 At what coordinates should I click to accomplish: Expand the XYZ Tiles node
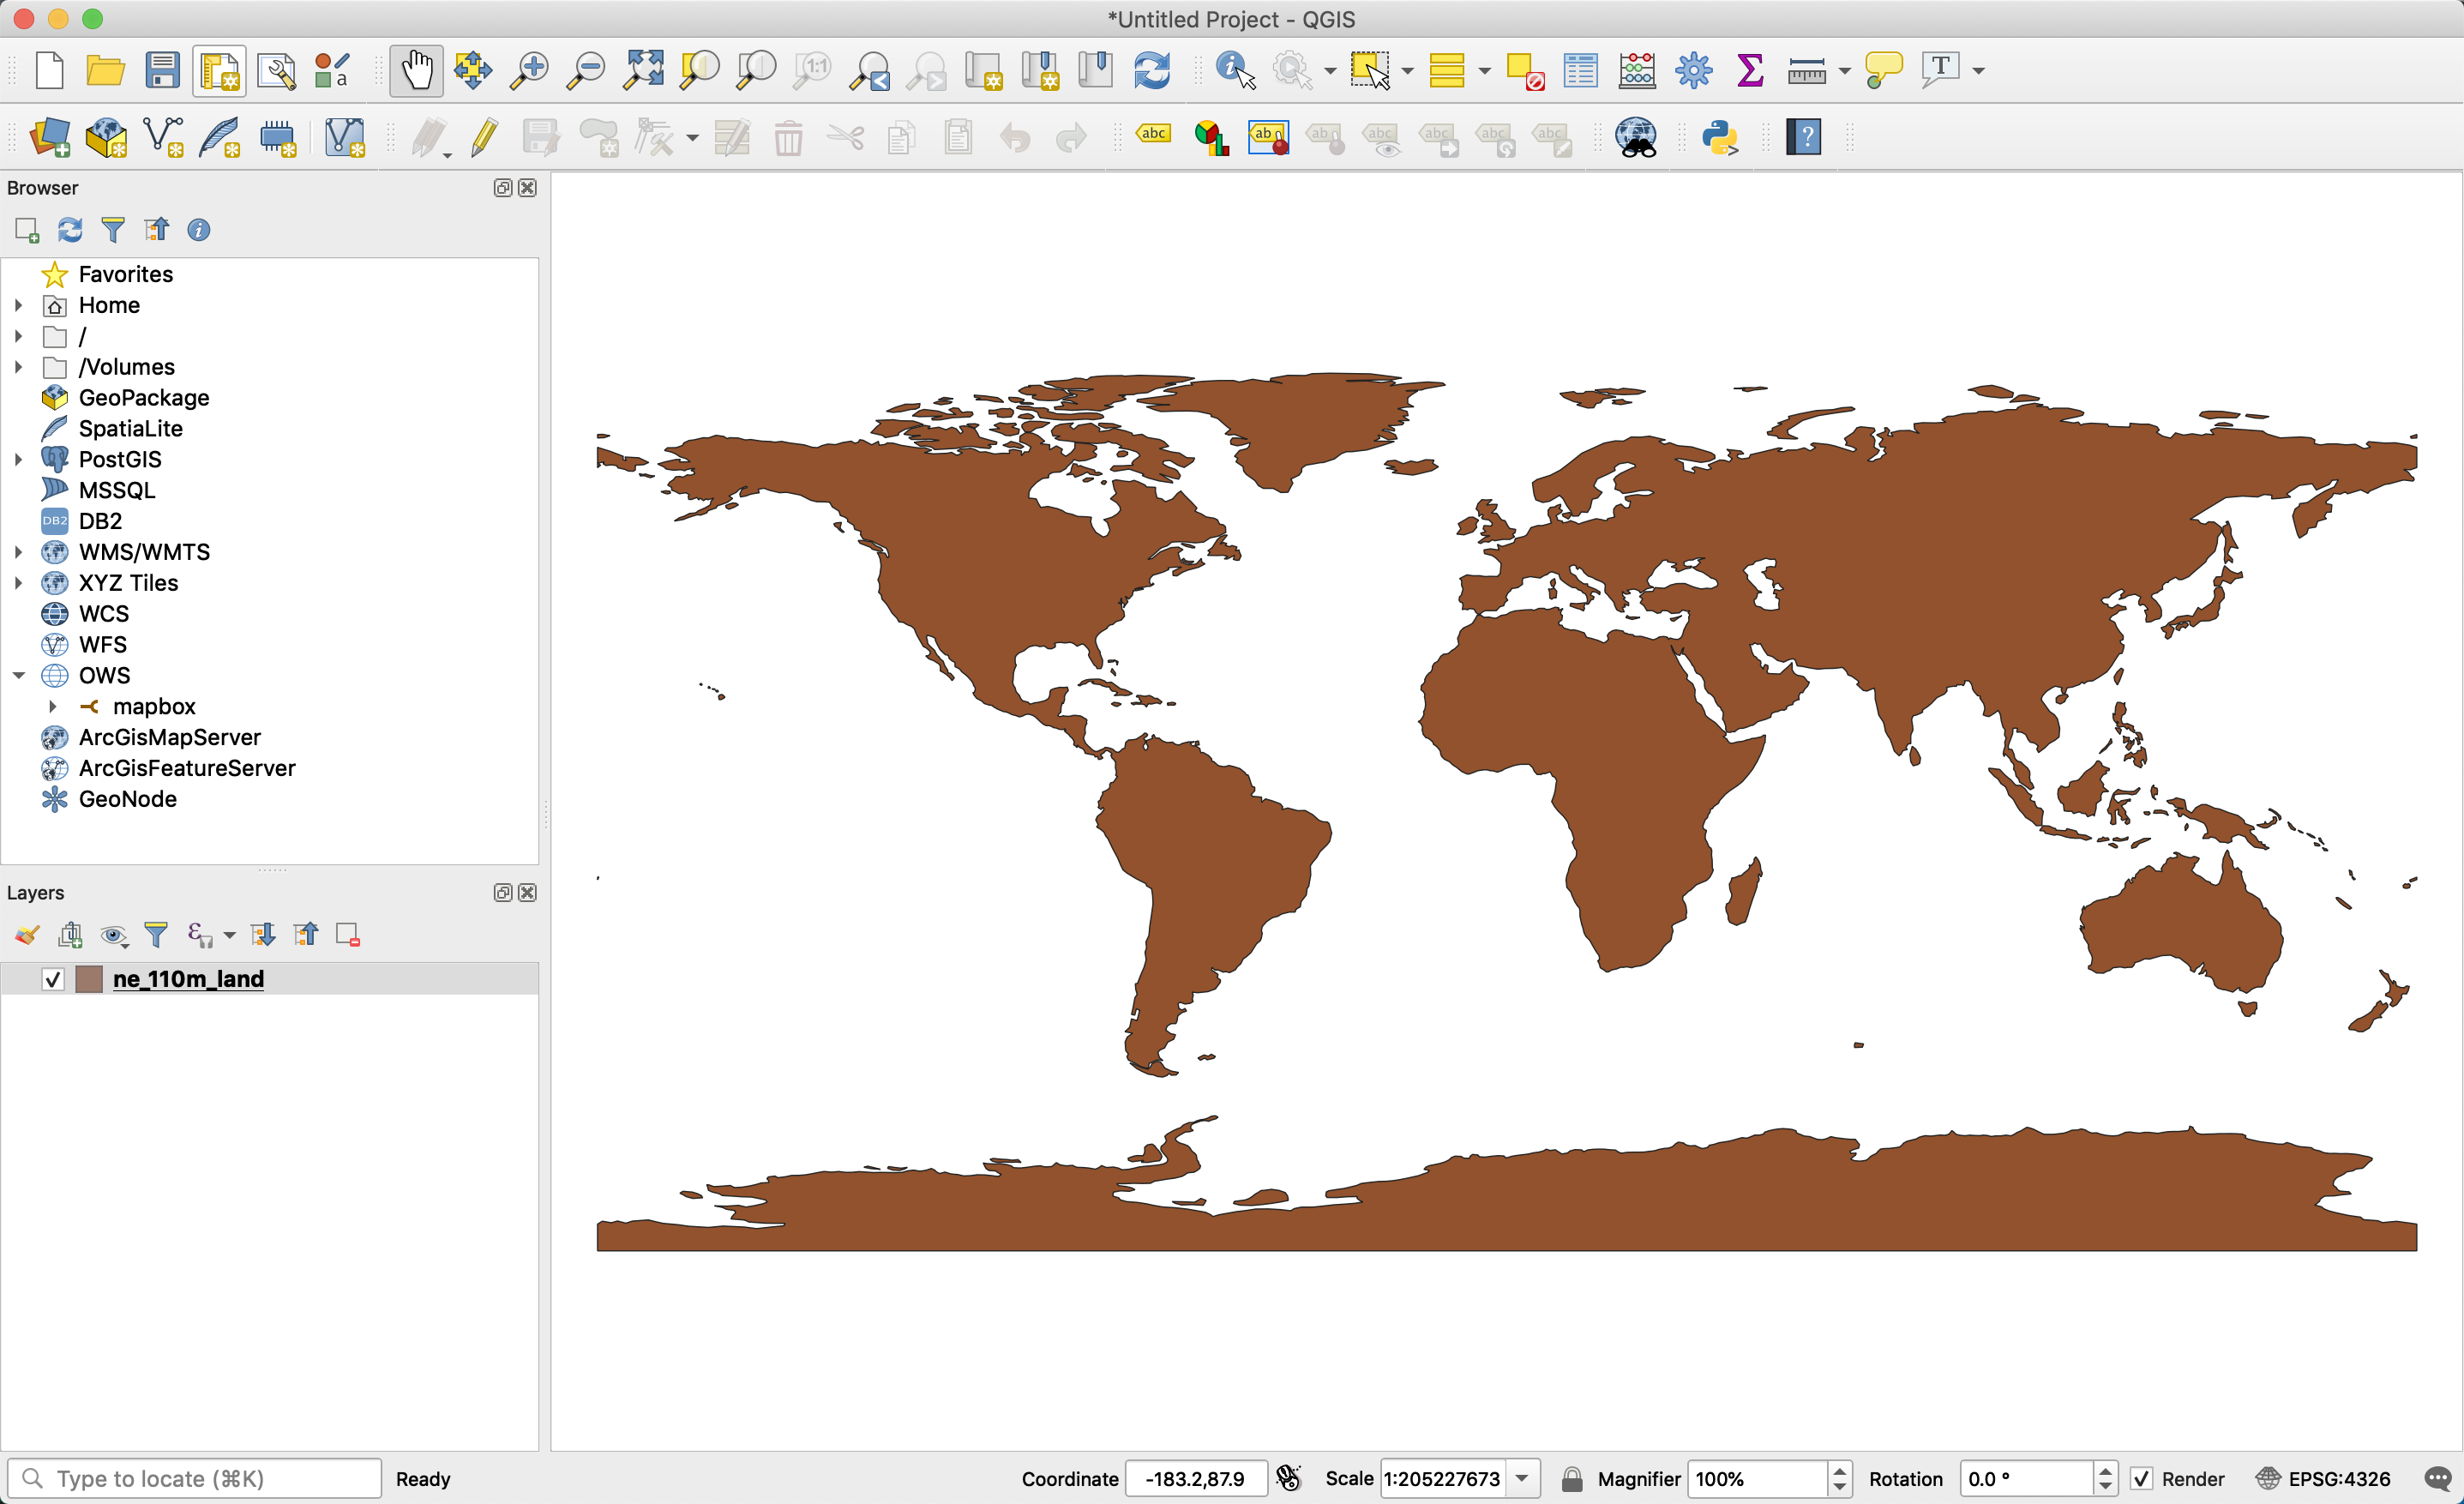coord(18,583)
